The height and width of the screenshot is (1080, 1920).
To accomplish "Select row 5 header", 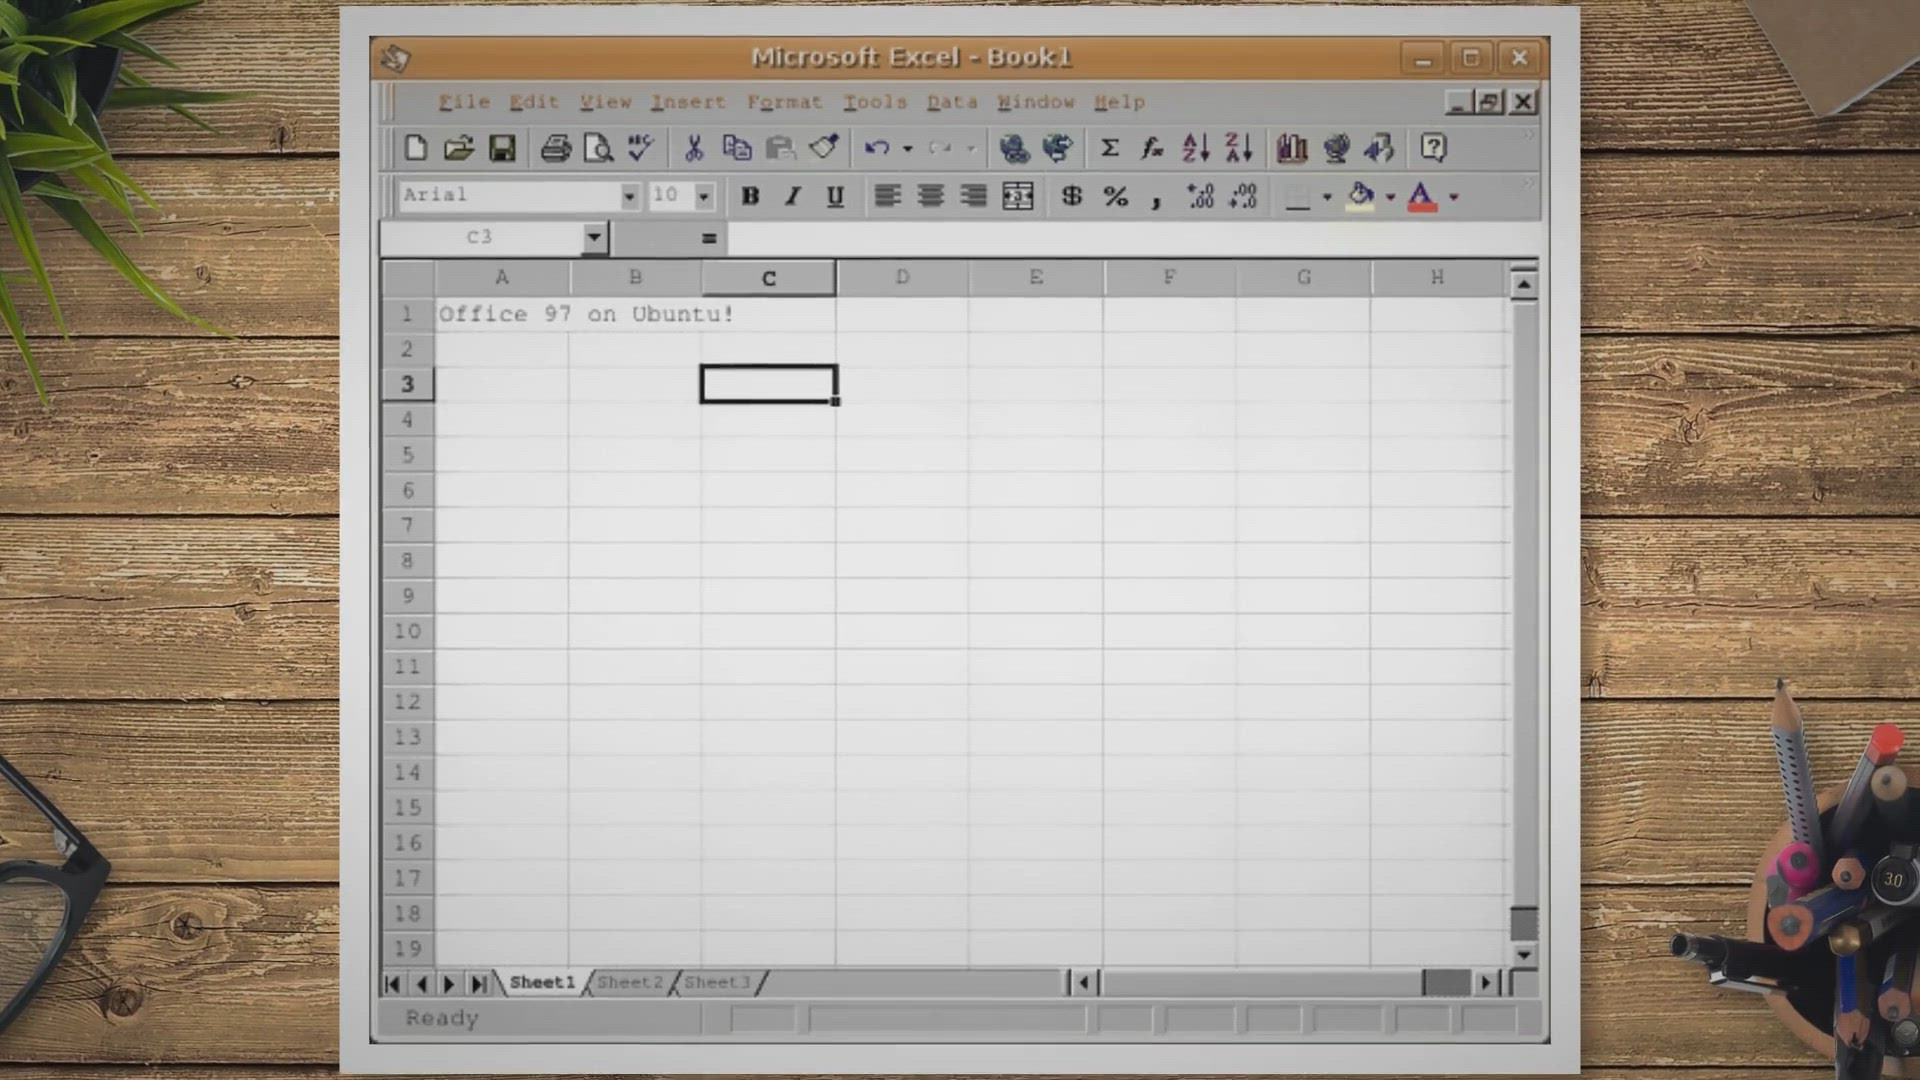I will pyautogui.click(x=407, y=455).
